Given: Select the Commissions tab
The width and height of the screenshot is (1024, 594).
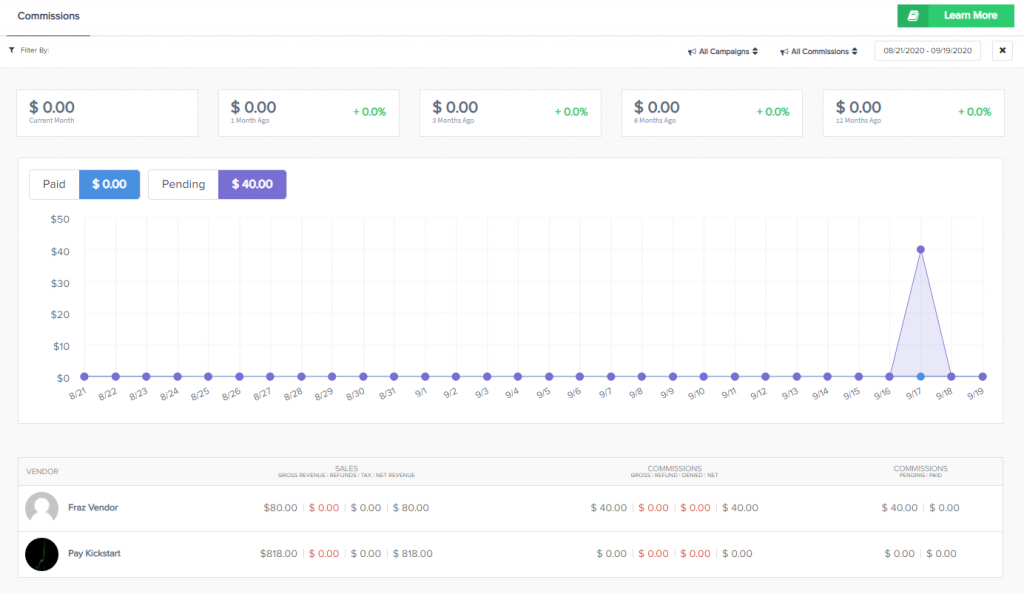Looking at the screenshot, I should (x=48, y=17).
